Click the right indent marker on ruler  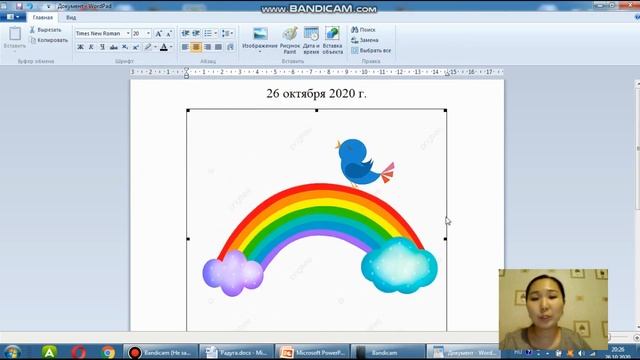[447, 73]
